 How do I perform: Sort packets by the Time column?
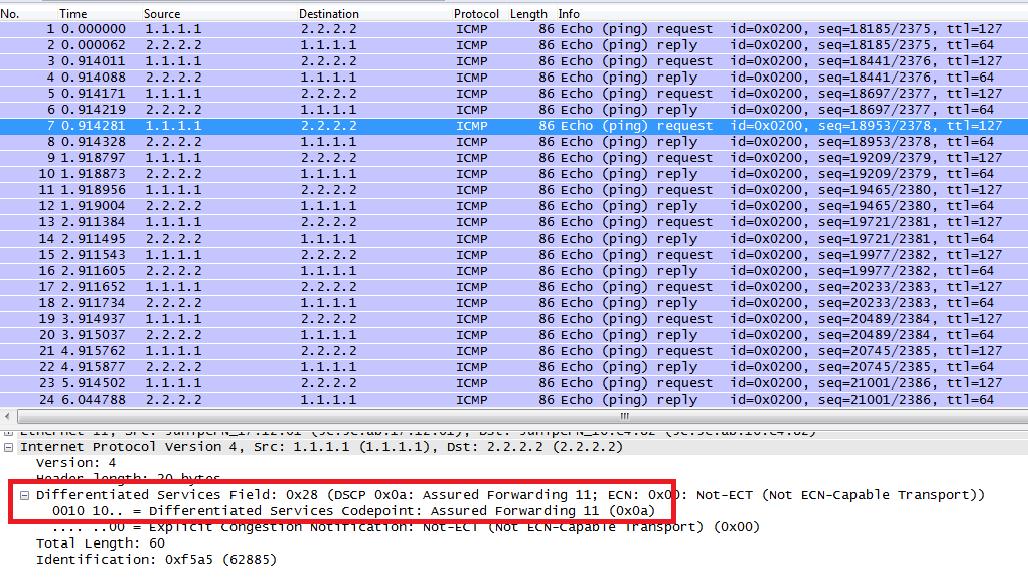pyautogui.click(x=73, y=14)
